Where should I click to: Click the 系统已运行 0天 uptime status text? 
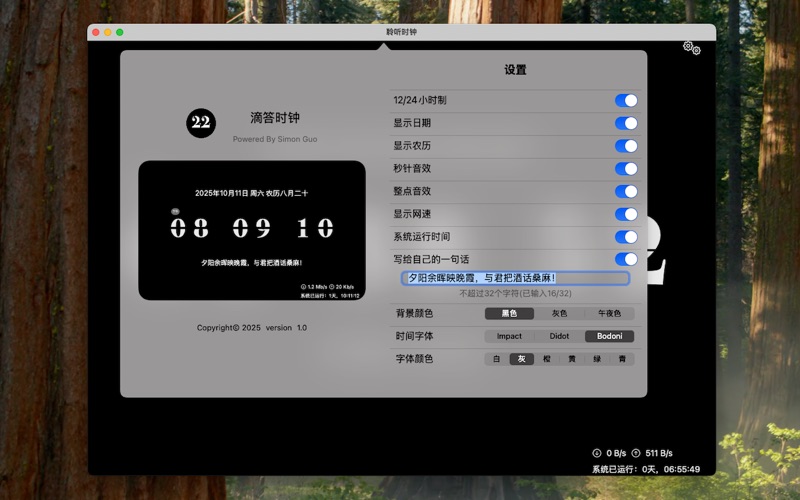click(x=646, y=469)
